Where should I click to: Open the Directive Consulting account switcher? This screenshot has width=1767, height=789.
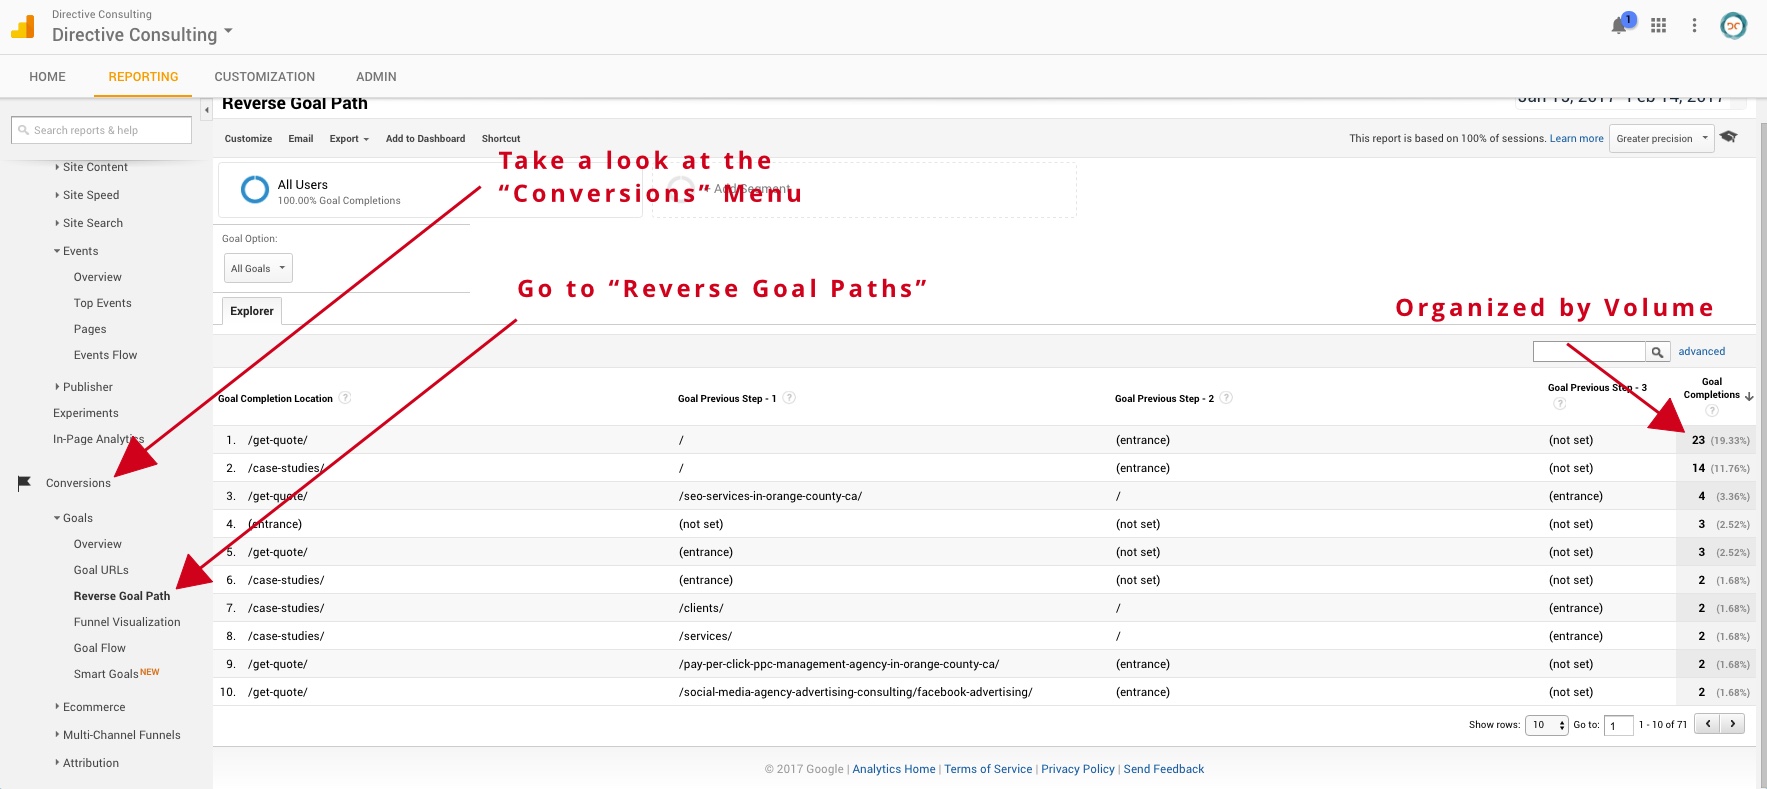[142, 34]
